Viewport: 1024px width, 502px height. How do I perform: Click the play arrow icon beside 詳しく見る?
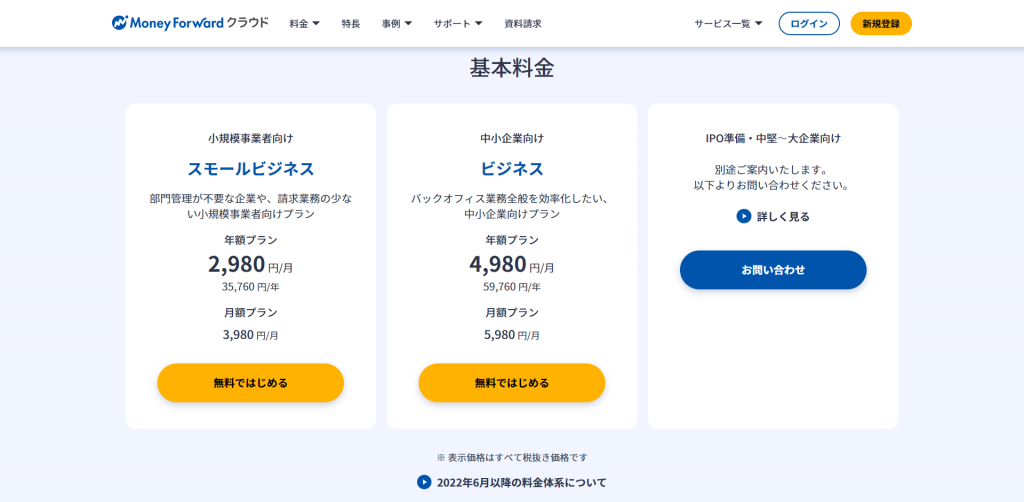pyautogui.click(x=743, y=216)
